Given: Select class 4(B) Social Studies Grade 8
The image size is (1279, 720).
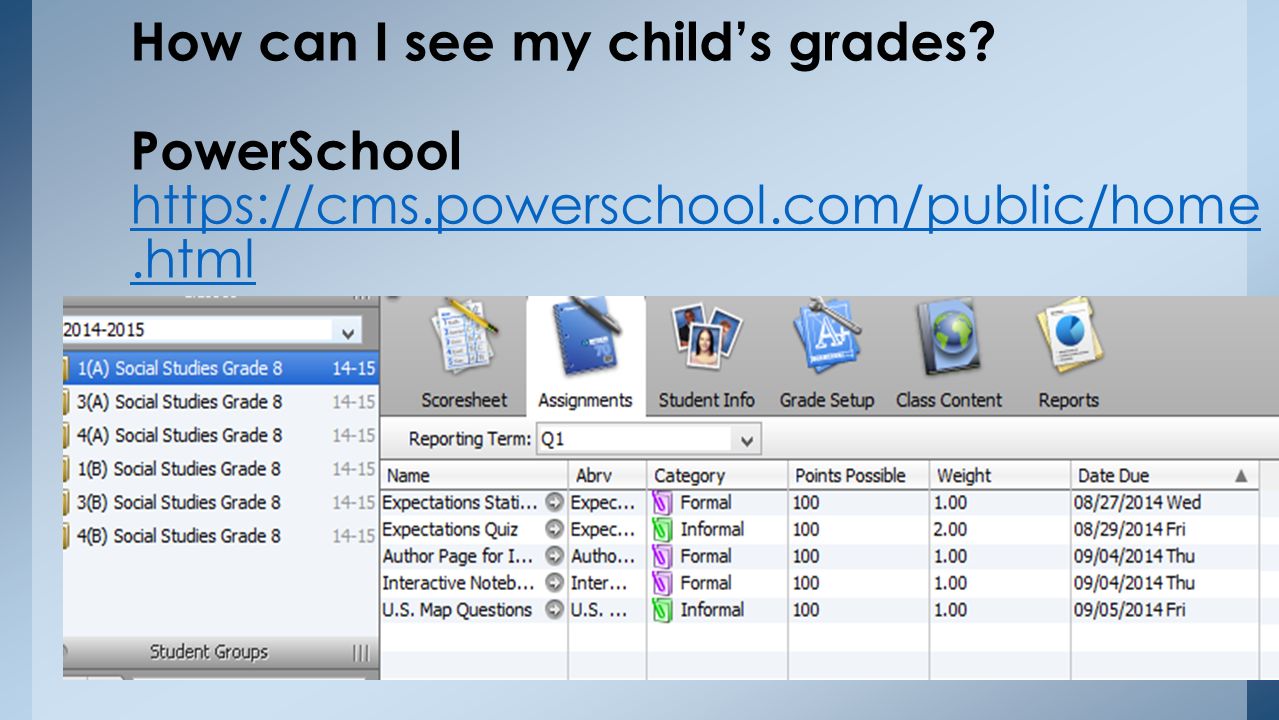Looking at the screenshot, I should 220,536.
